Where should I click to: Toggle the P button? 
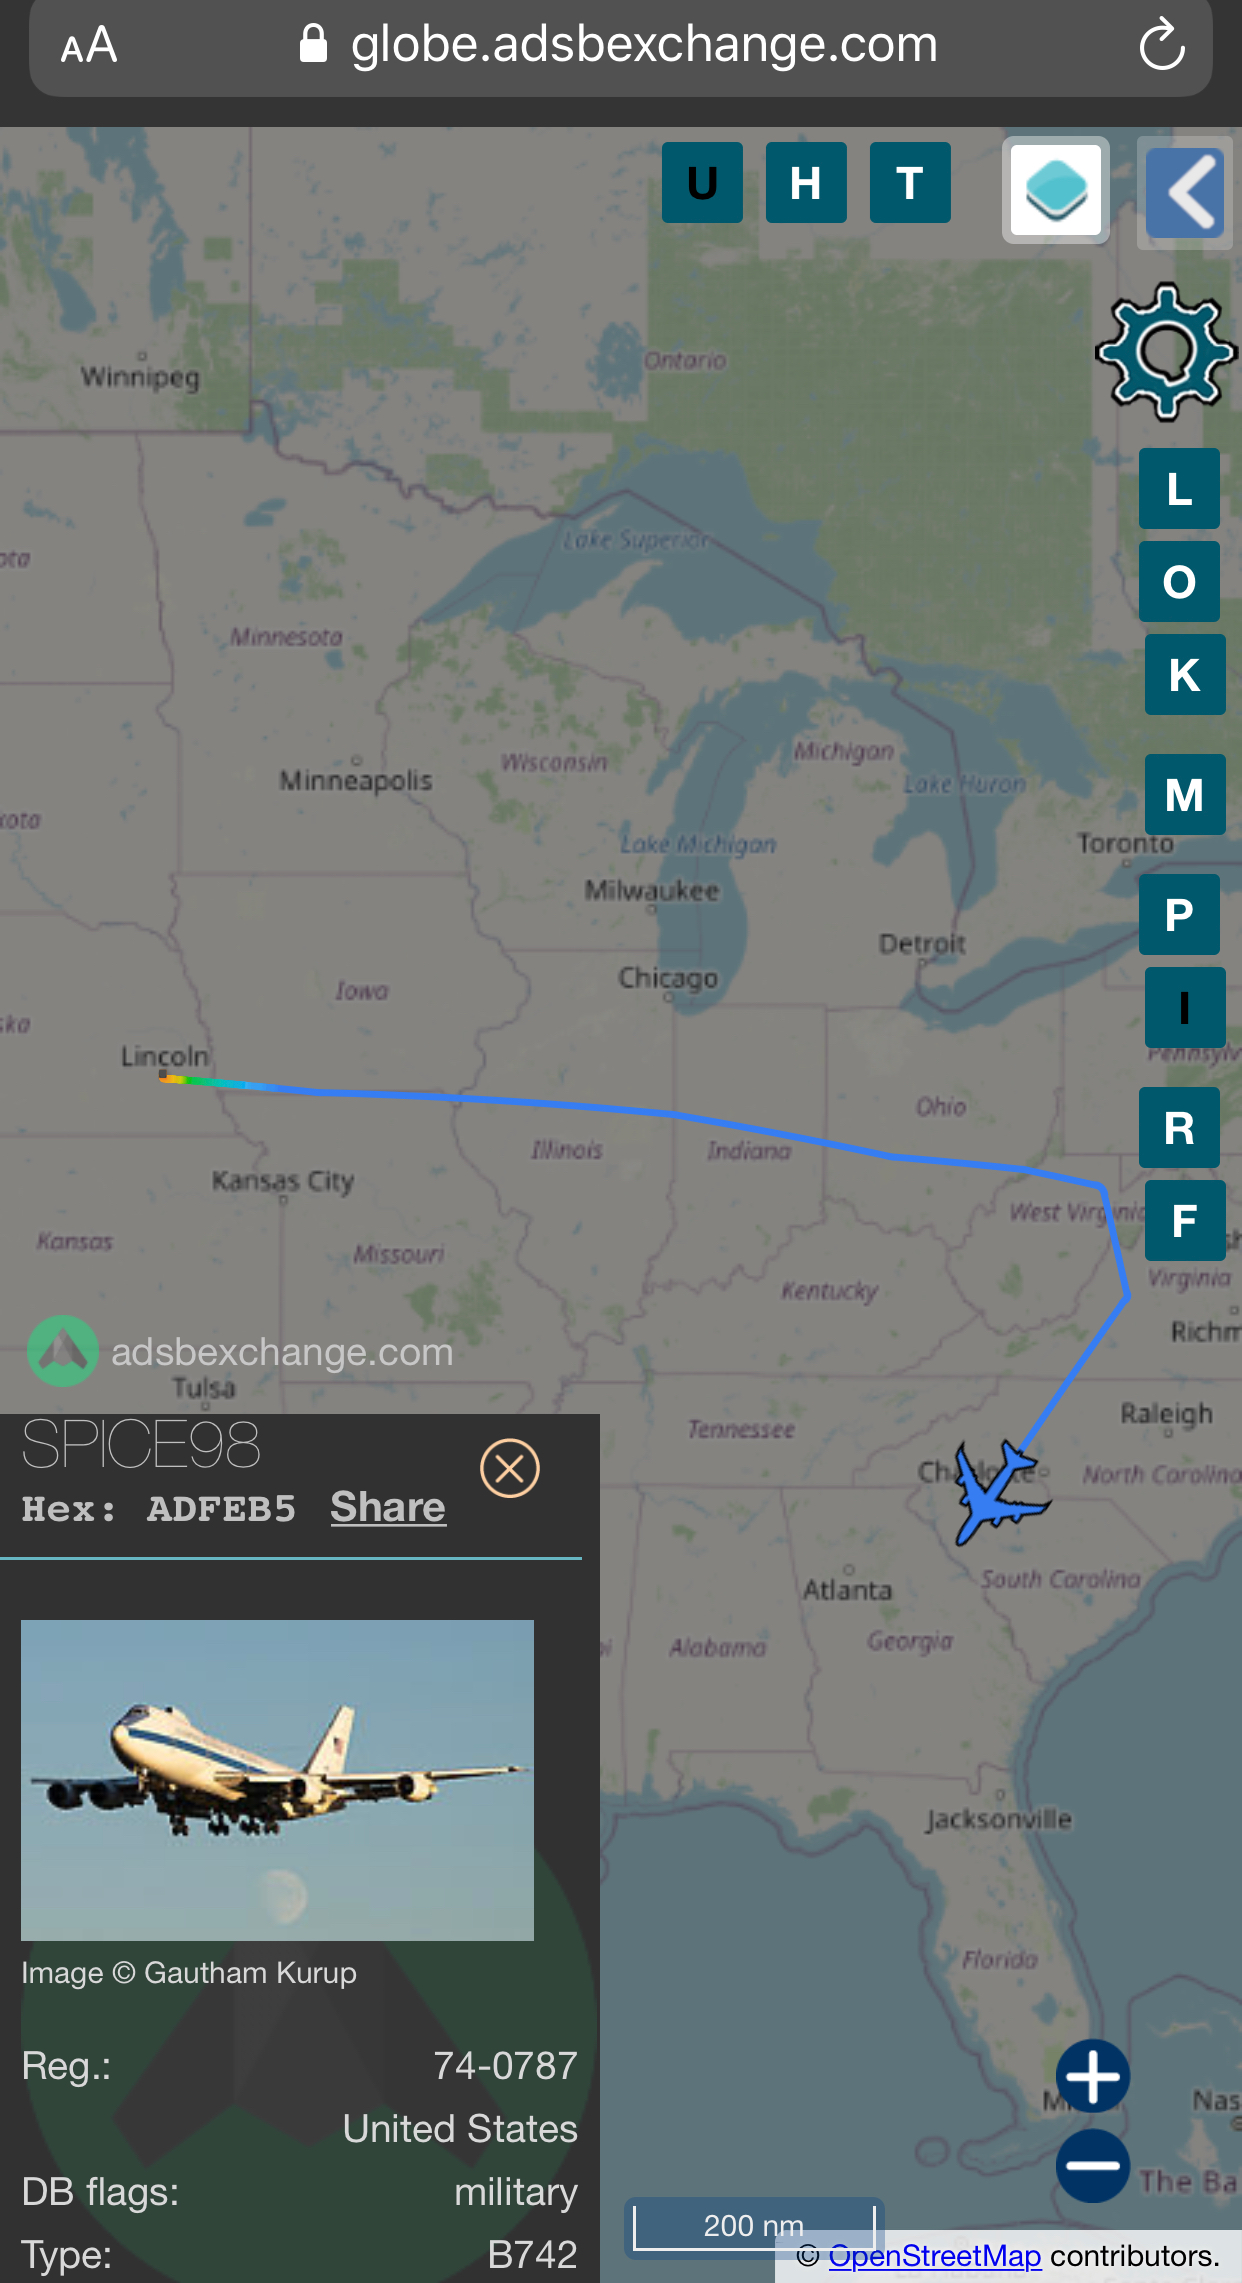1180,914
